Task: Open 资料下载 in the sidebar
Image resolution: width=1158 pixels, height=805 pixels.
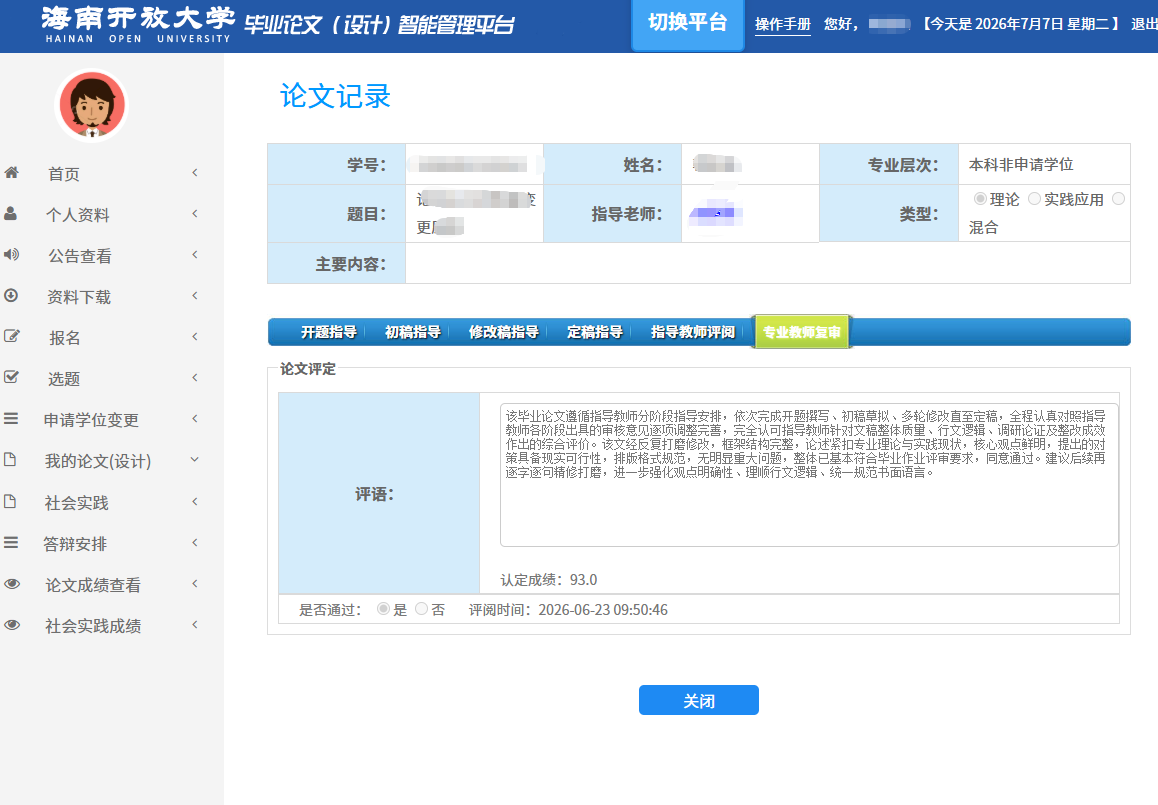Action: click(79, 297)
